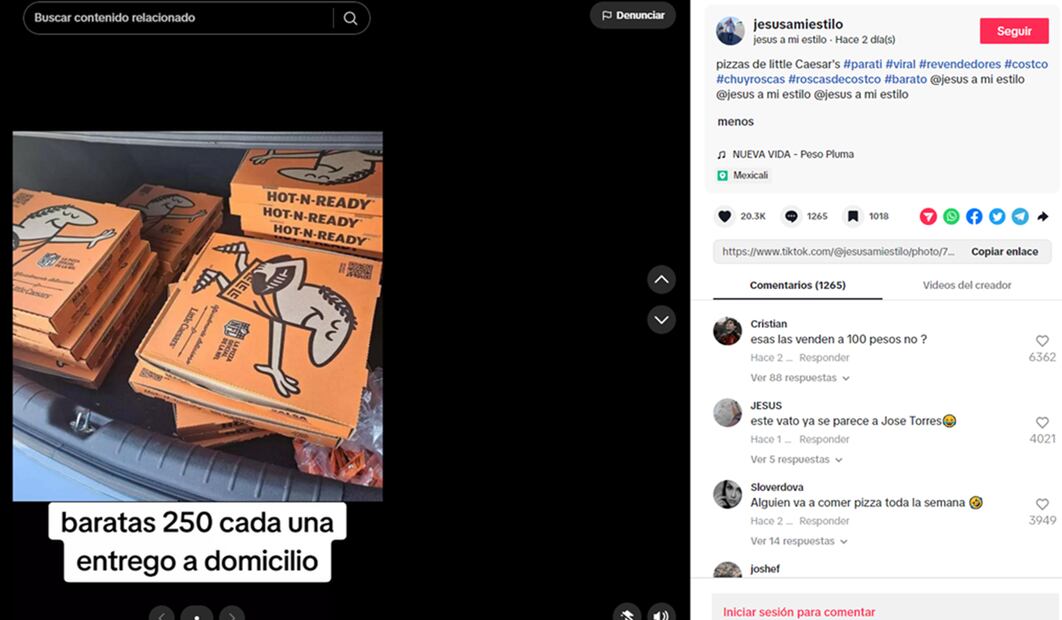Expand Ver 14 respuestas replies
The height and width of the screenshot is (620, 1062).
pyautogui.click(x=799, y=541)
